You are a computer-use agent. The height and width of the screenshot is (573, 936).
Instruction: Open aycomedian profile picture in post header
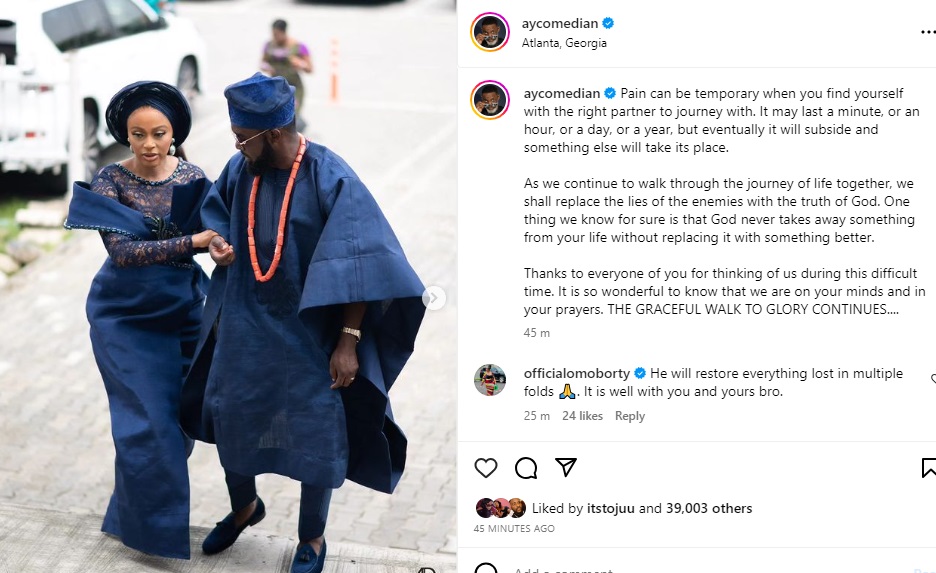coord(490,32)
